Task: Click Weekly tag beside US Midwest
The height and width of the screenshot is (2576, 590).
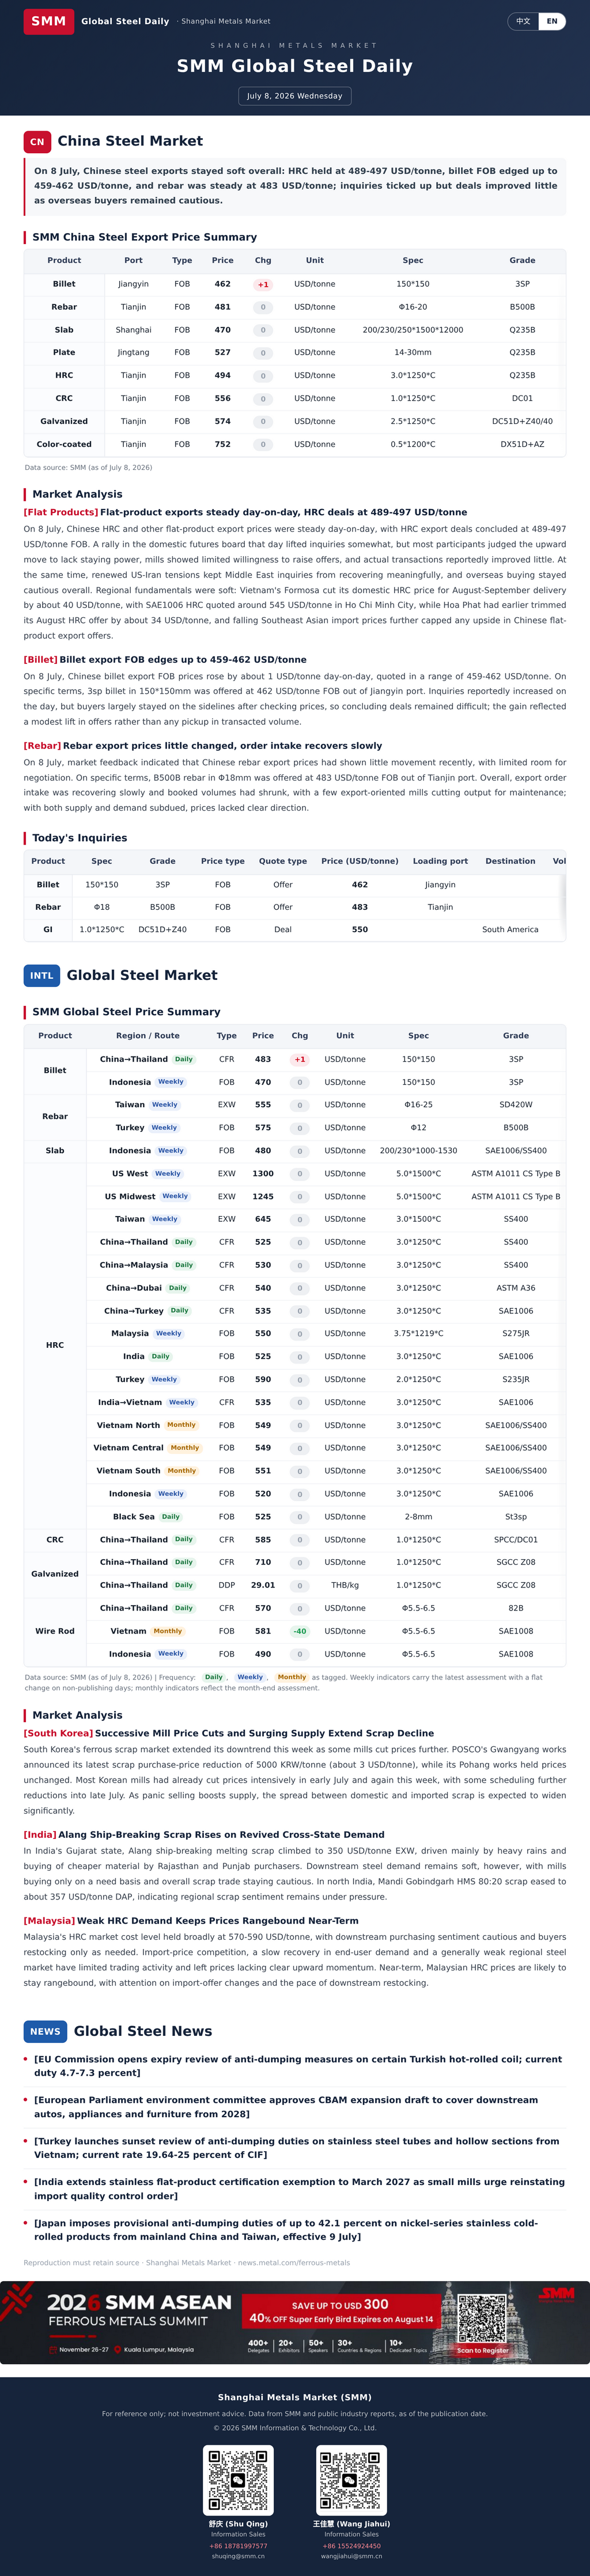Action: (x=175, y=1196)
